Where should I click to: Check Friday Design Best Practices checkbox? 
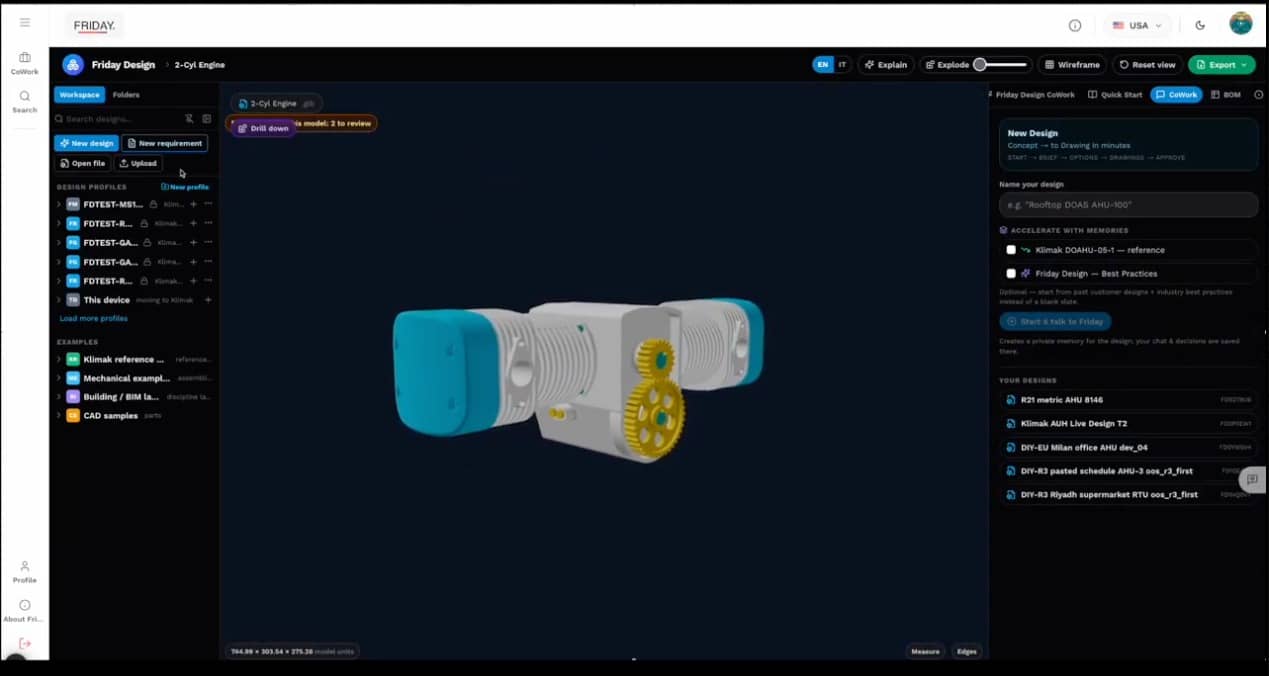1011,273
